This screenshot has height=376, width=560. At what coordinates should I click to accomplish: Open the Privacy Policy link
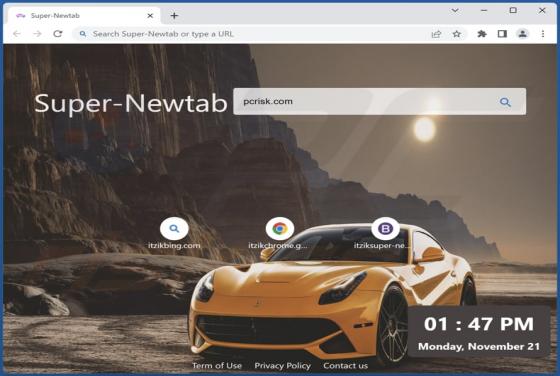click(x=282, y=366)
